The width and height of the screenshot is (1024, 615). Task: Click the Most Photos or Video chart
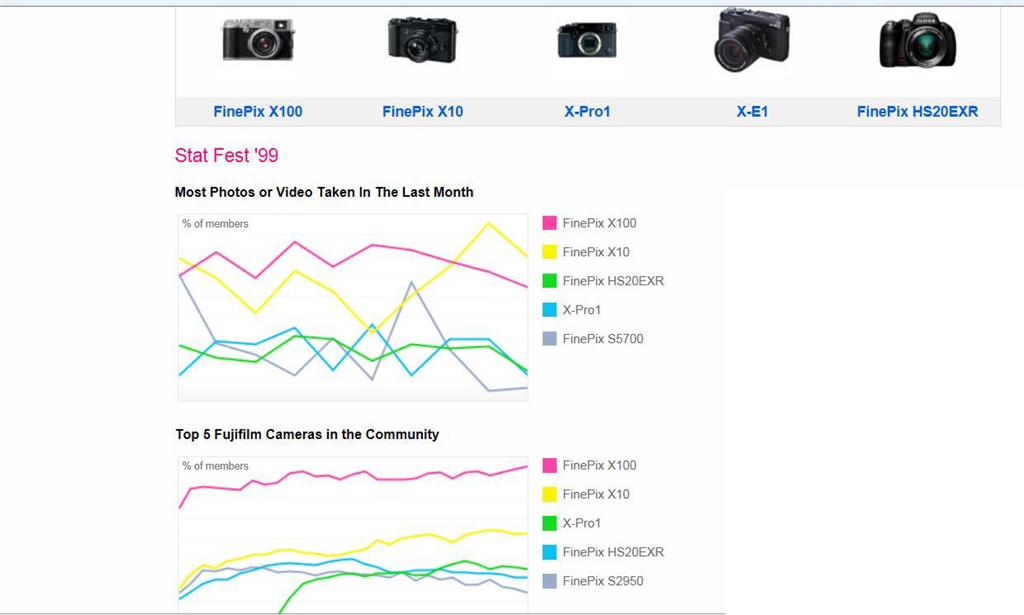(352, 307)
